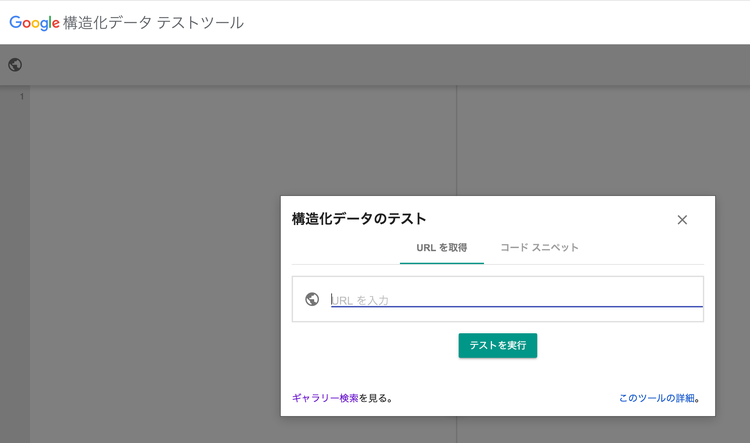
Task: Click the globe icon inside the URL field
Action: [x=312, y=299]
